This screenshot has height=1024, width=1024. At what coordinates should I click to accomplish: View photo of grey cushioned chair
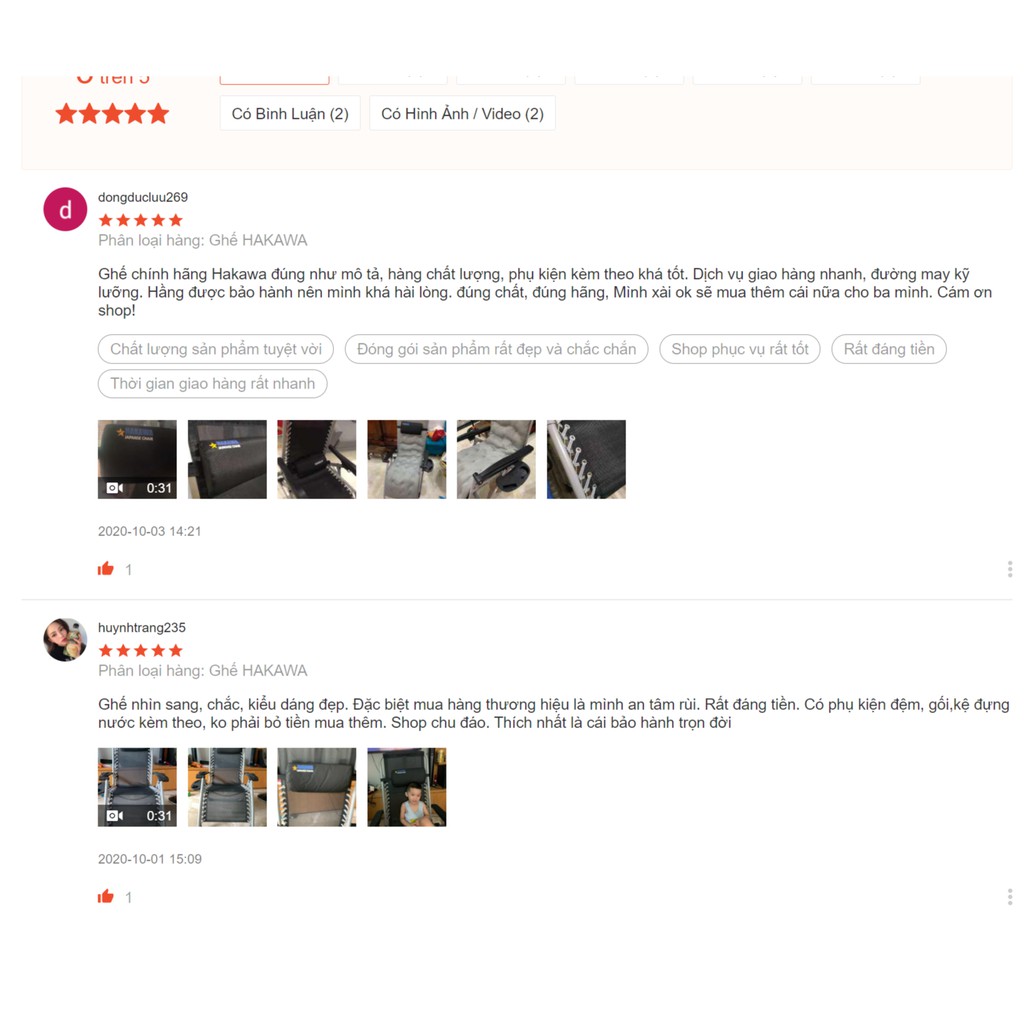coord(407,459)
